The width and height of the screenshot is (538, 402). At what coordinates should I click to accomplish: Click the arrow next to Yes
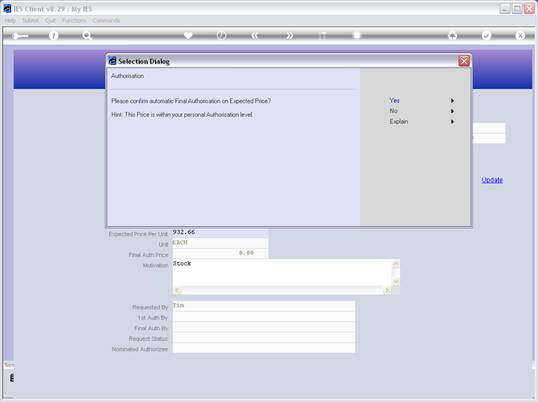(452, 100)
